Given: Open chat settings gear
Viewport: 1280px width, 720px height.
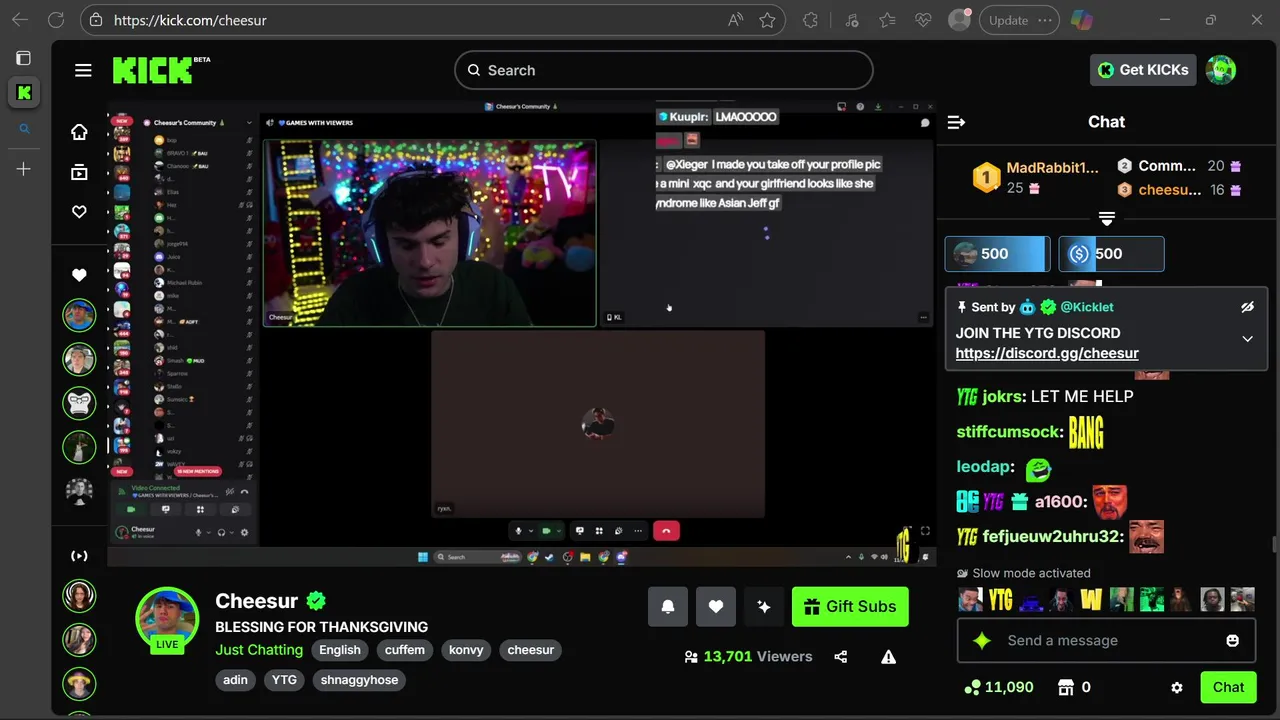Looking at the screenshot, I should pyautogui.click(x=1177, y=688).
